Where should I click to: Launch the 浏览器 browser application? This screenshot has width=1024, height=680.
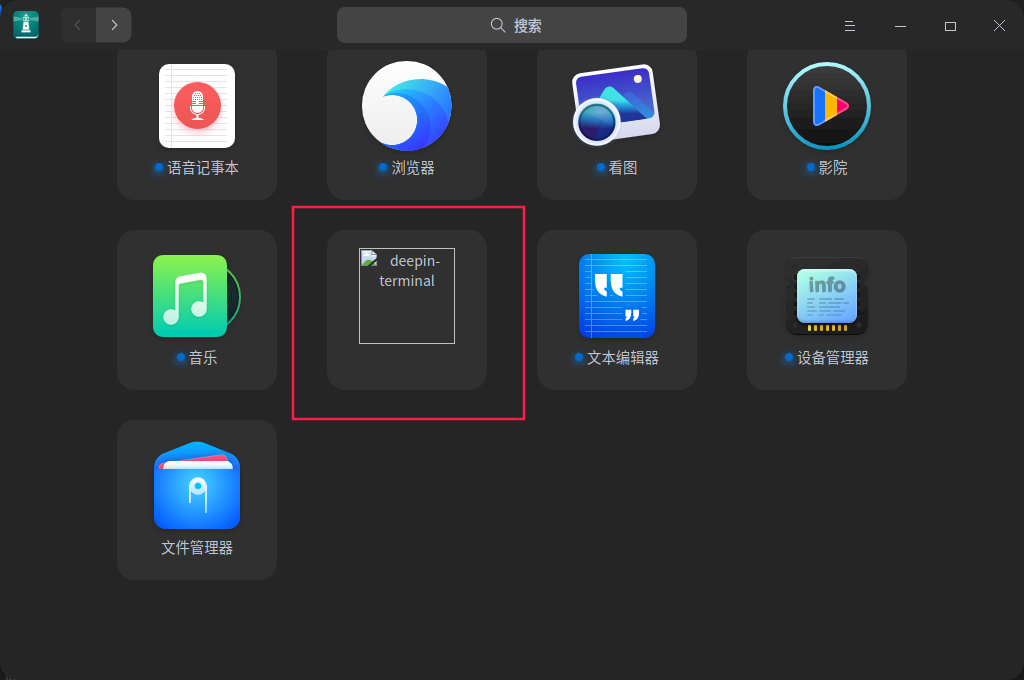(406, 106)
